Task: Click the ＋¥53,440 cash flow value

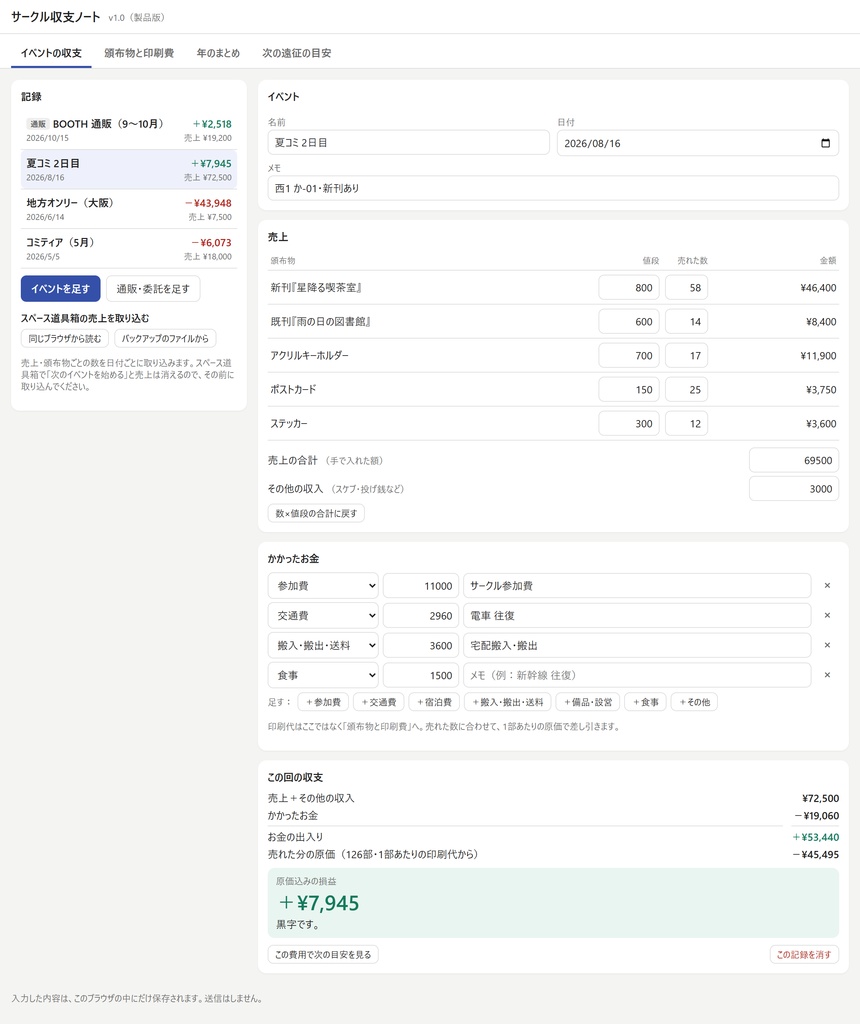Action: (816, 837)
